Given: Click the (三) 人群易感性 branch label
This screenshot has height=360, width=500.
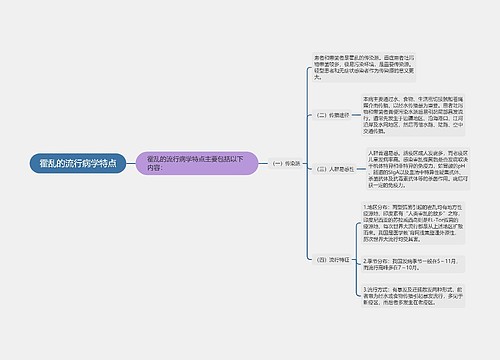Looking at the screenshot, I should tap(335, 169).
